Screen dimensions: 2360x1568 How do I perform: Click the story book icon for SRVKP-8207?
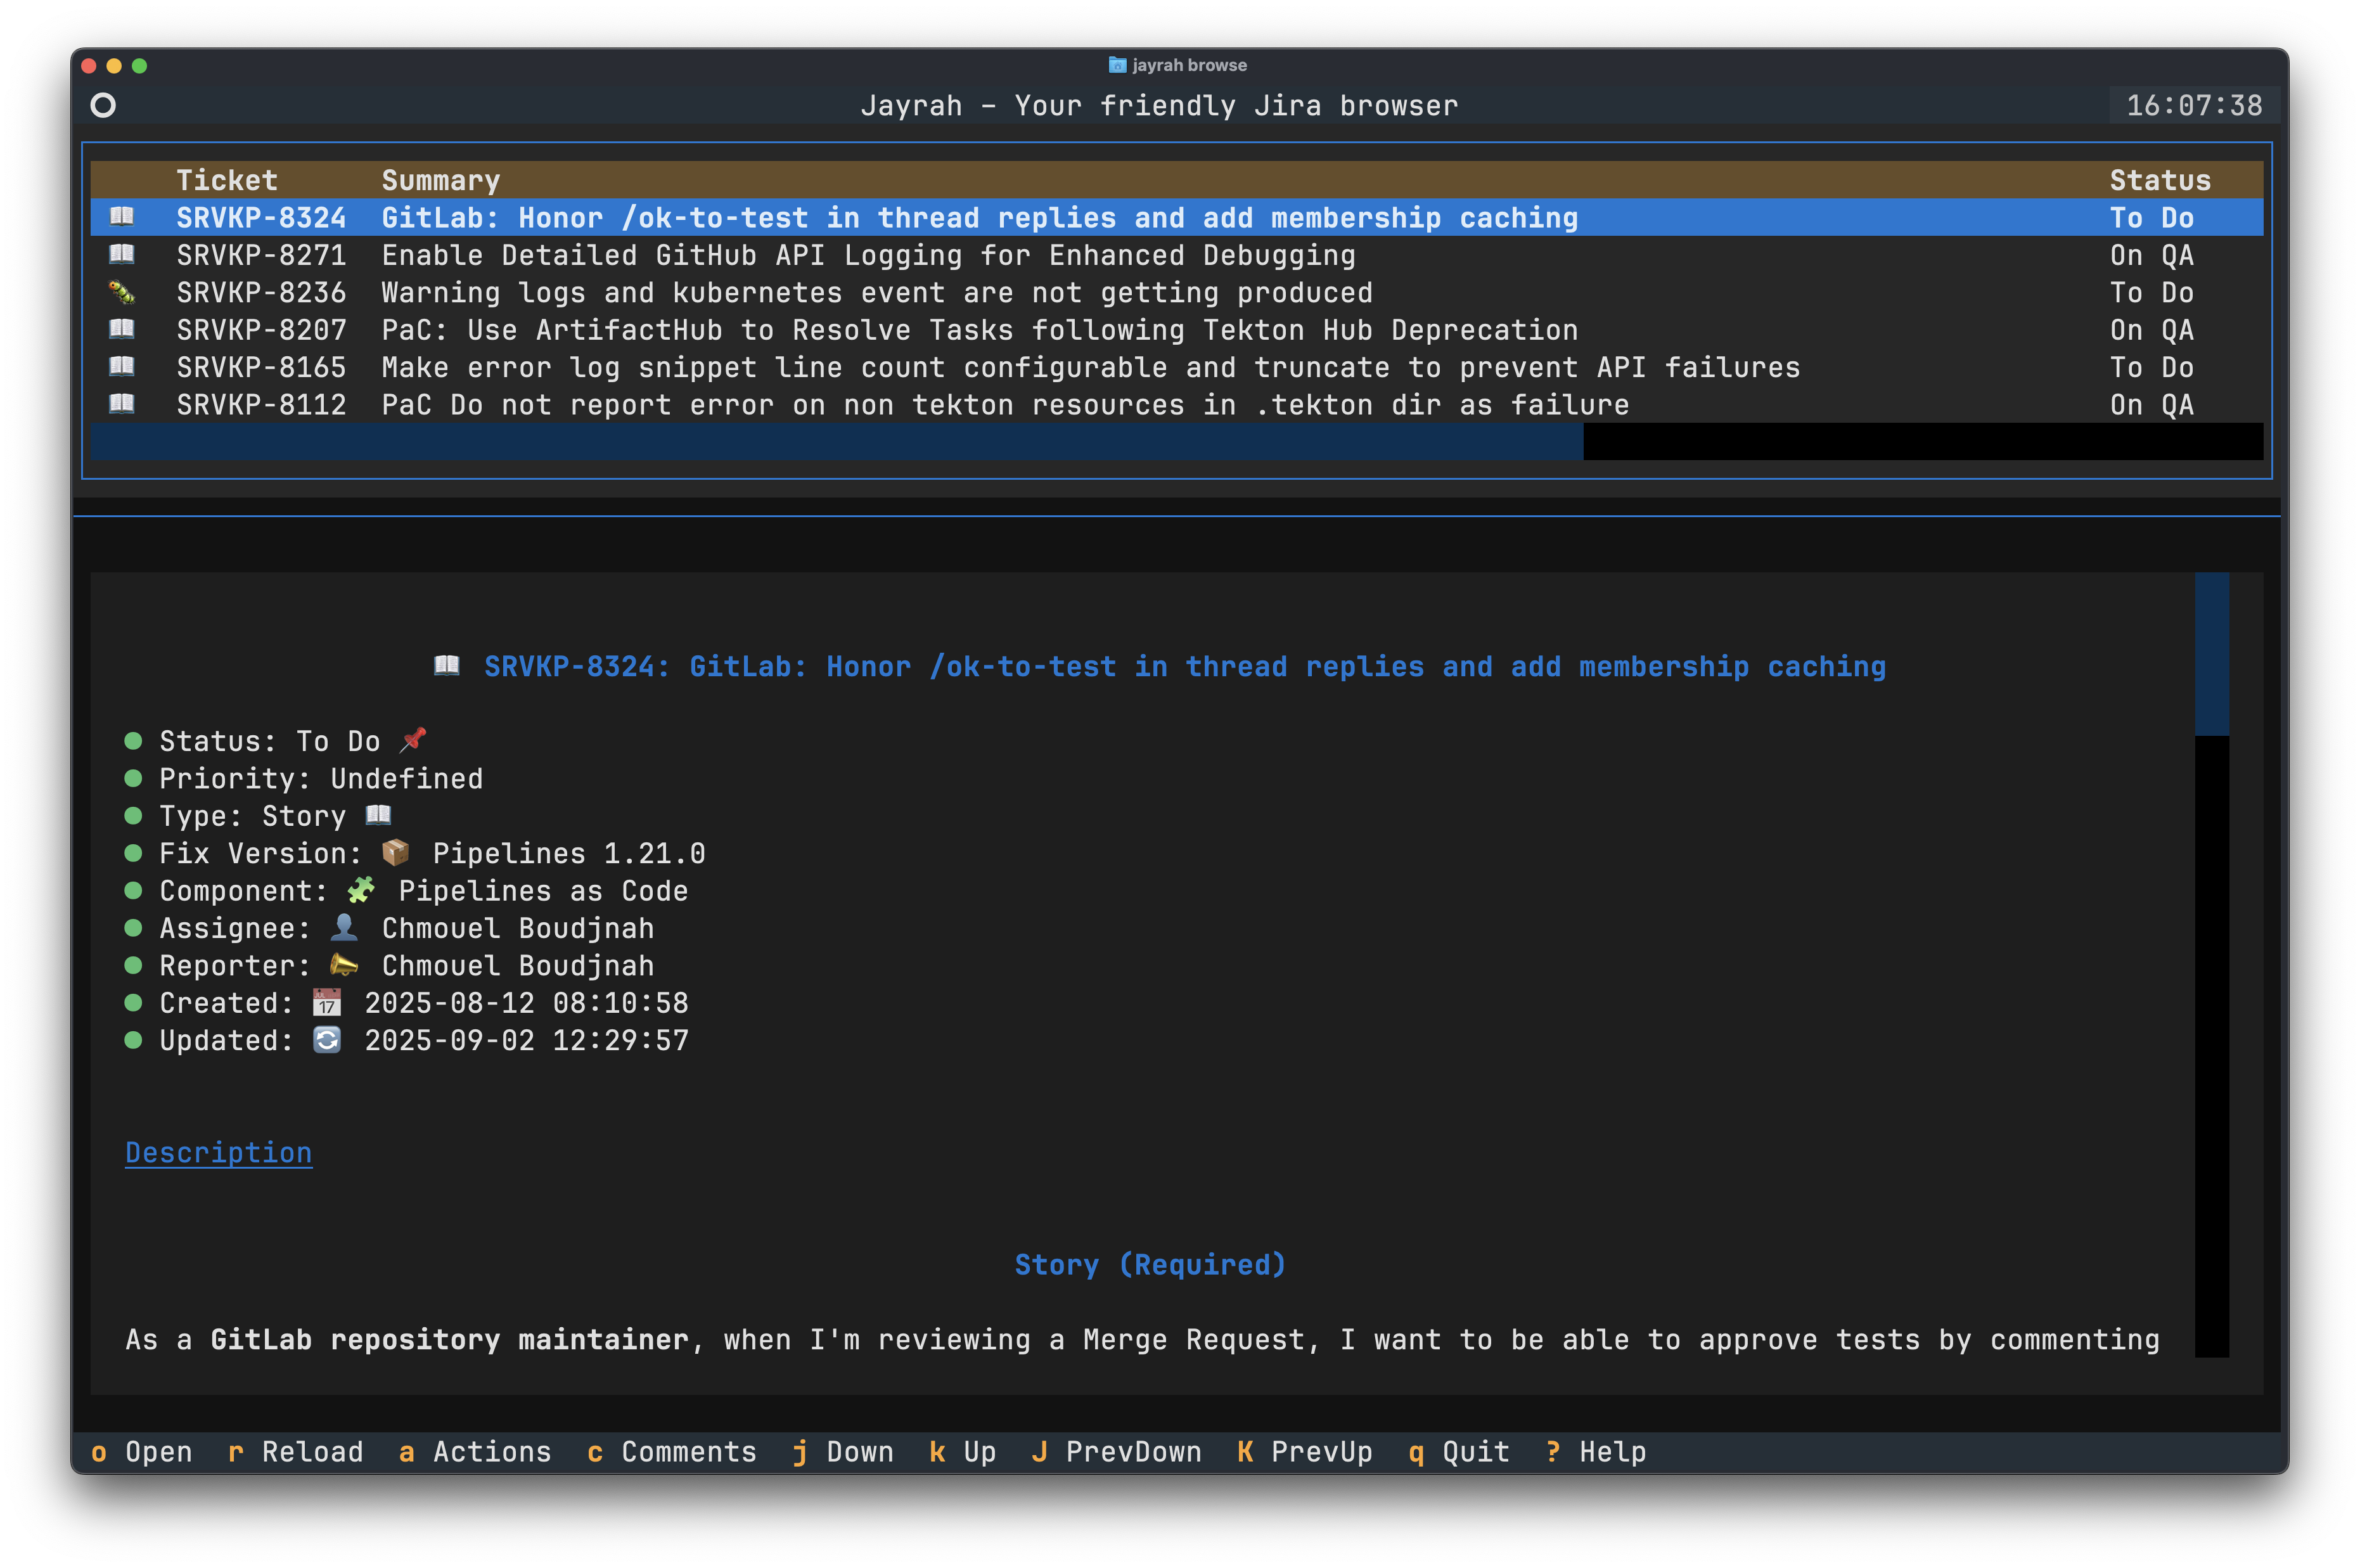coord(122,329)
